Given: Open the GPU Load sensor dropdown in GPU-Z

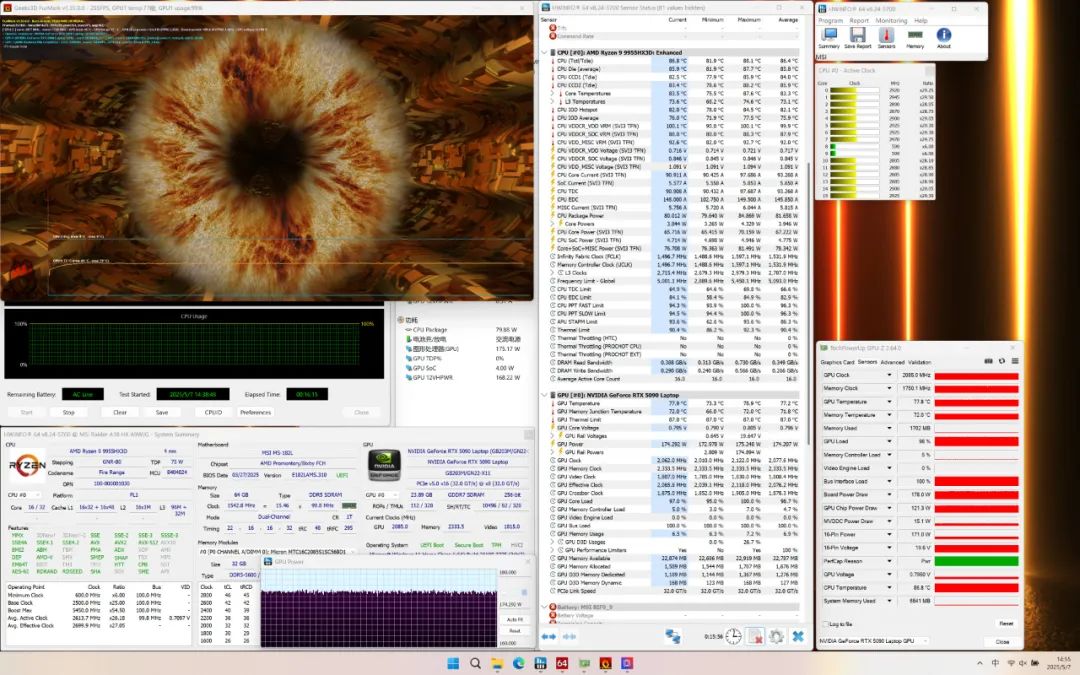Looking at the screenshot, I should pyautogui.click(x=889, y=442).
